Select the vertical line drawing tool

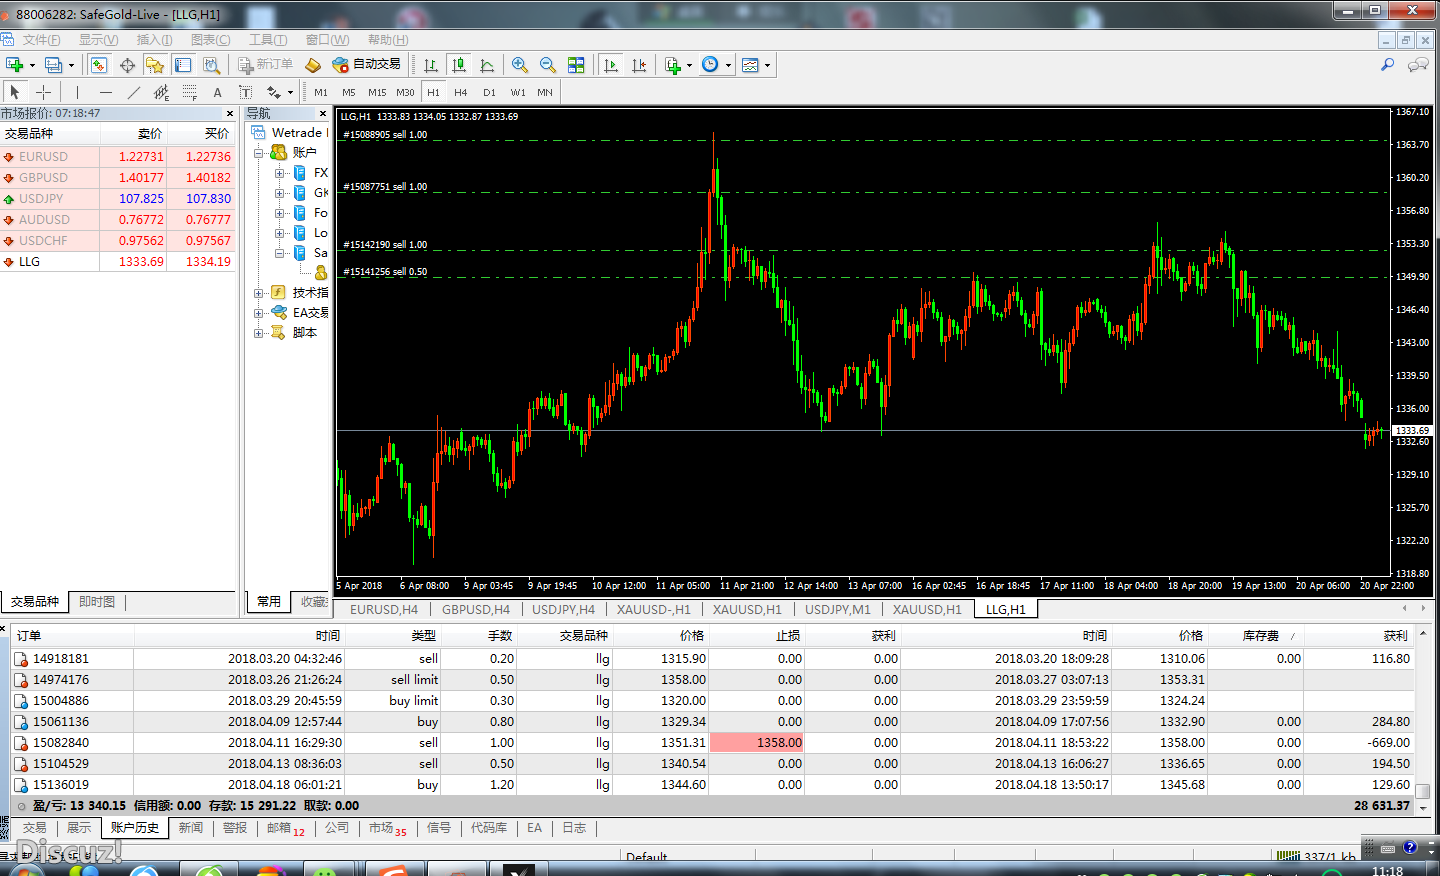coord(77,92)
